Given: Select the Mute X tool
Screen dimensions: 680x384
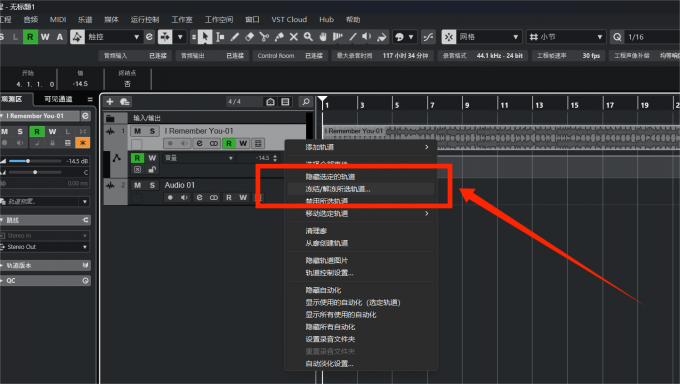Looking at the screenshot, I should pyautogui.click(x=294, y=37).
